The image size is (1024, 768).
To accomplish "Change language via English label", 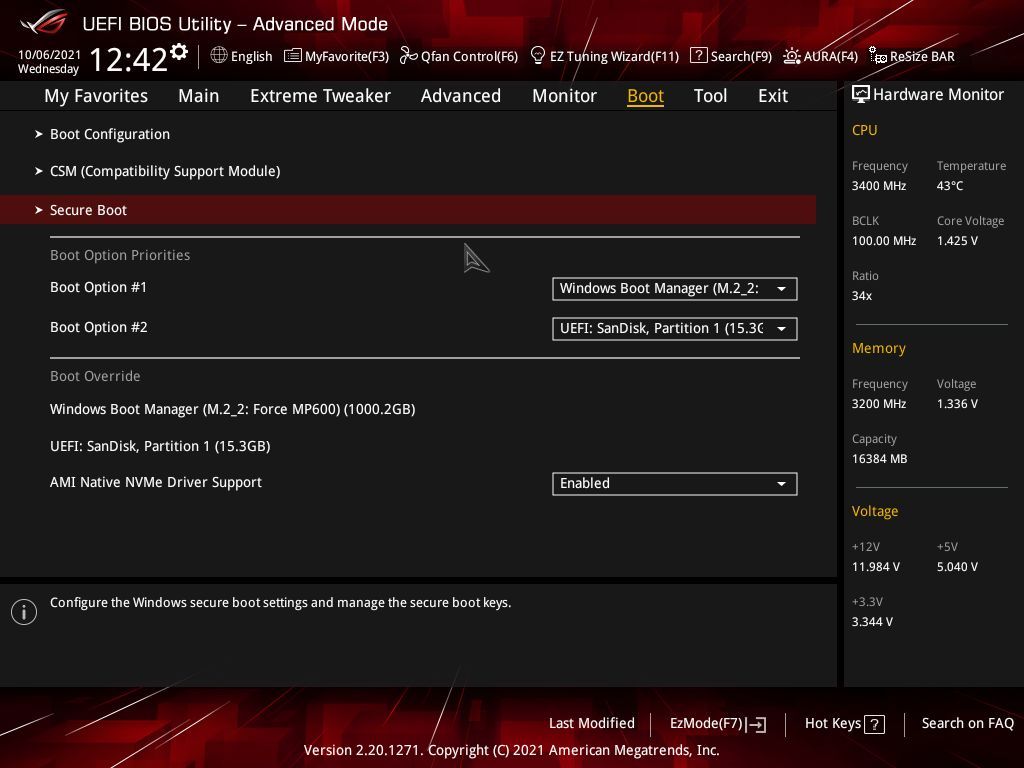I will (x=251, y=56).
